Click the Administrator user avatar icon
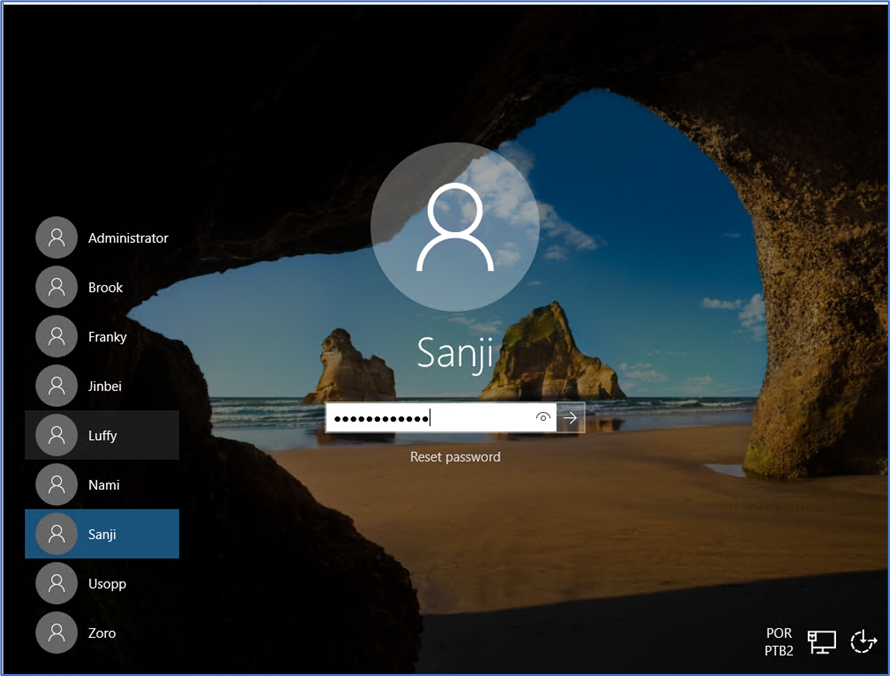The height and width of the screenshot is (676, 890). (56, 238)
